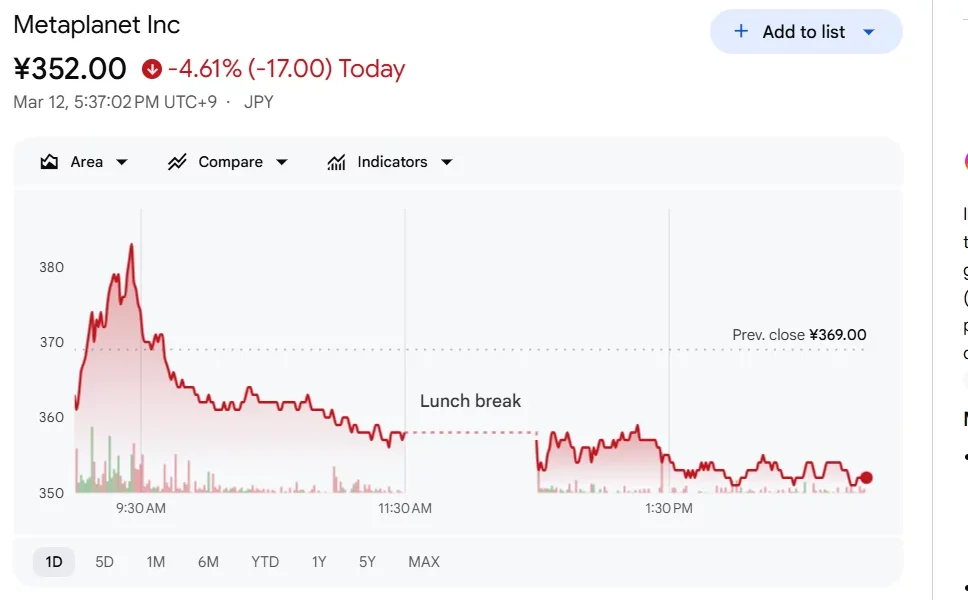This screenshot has height=600, width=968.
Task: Select the 6M time range
Action: 208,562
